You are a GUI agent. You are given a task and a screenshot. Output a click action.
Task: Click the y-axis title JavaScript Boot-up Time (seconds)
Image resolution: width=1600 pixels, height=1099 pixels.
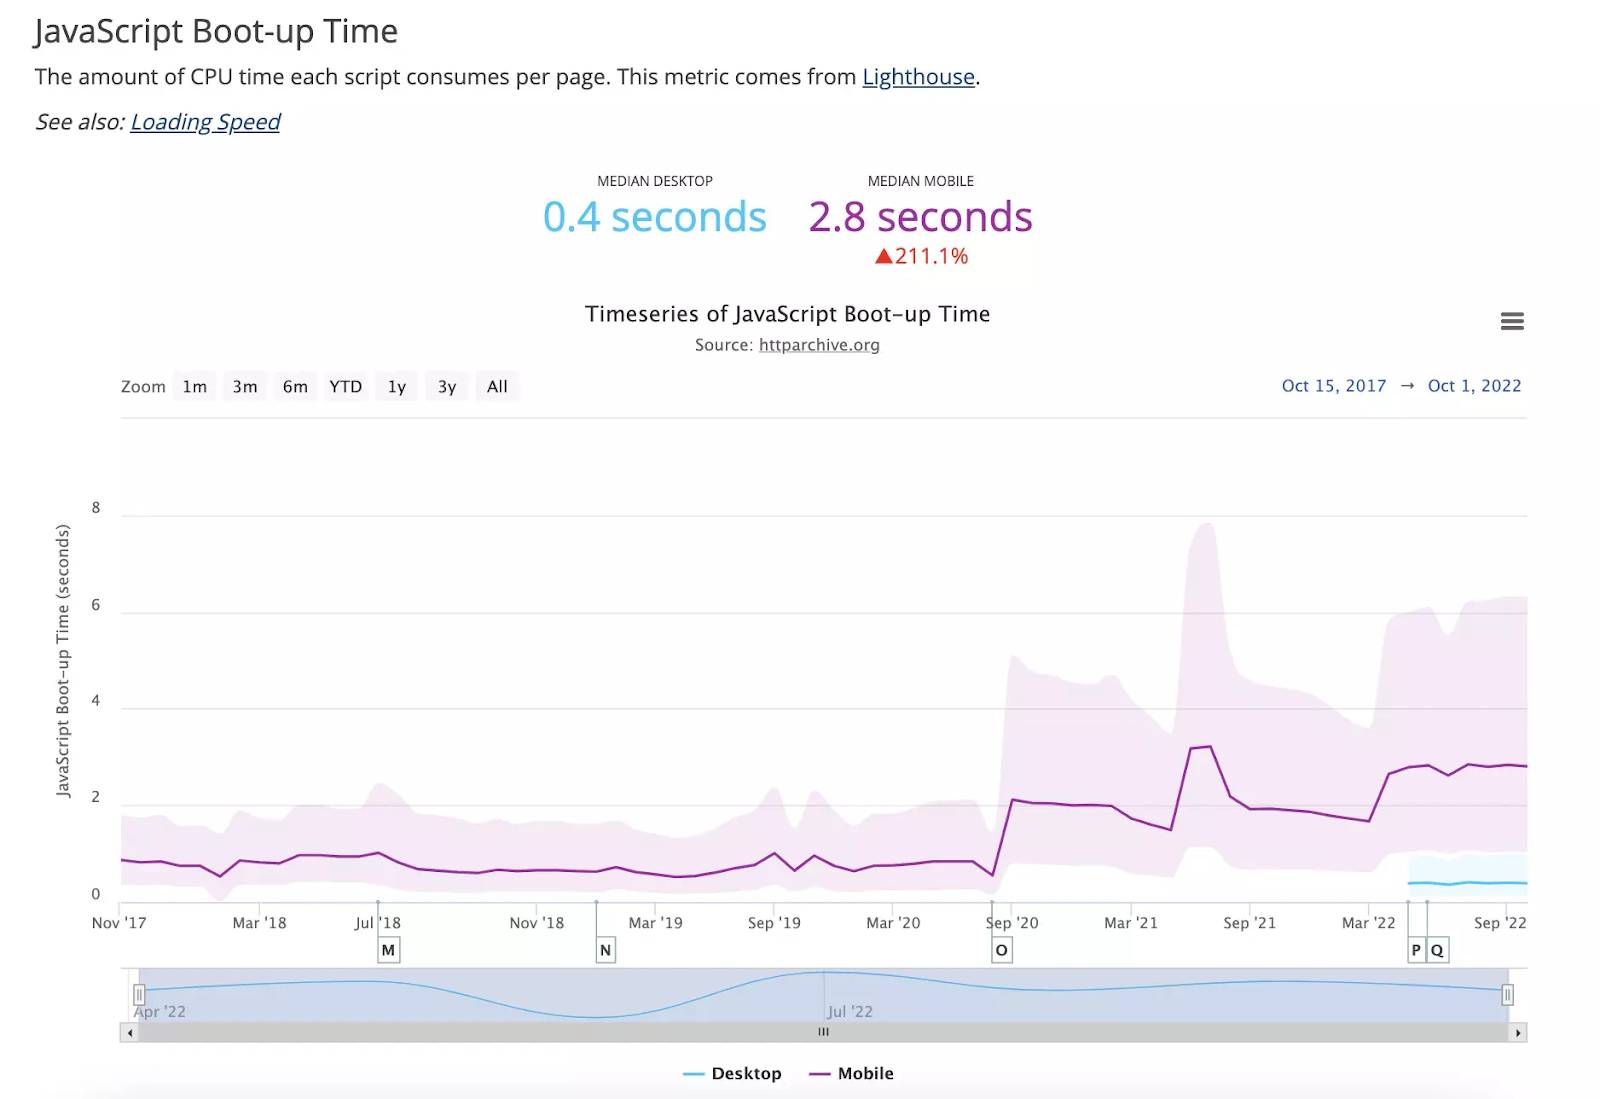[63, 661]
